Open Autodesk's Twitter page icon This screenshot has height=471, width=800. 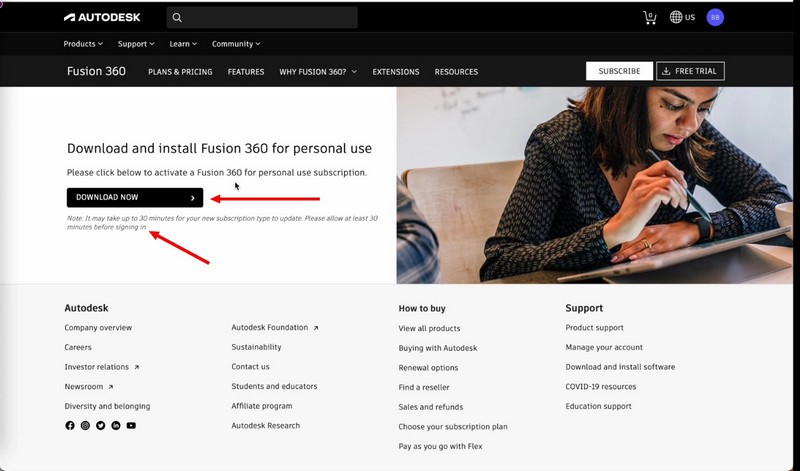100,426
